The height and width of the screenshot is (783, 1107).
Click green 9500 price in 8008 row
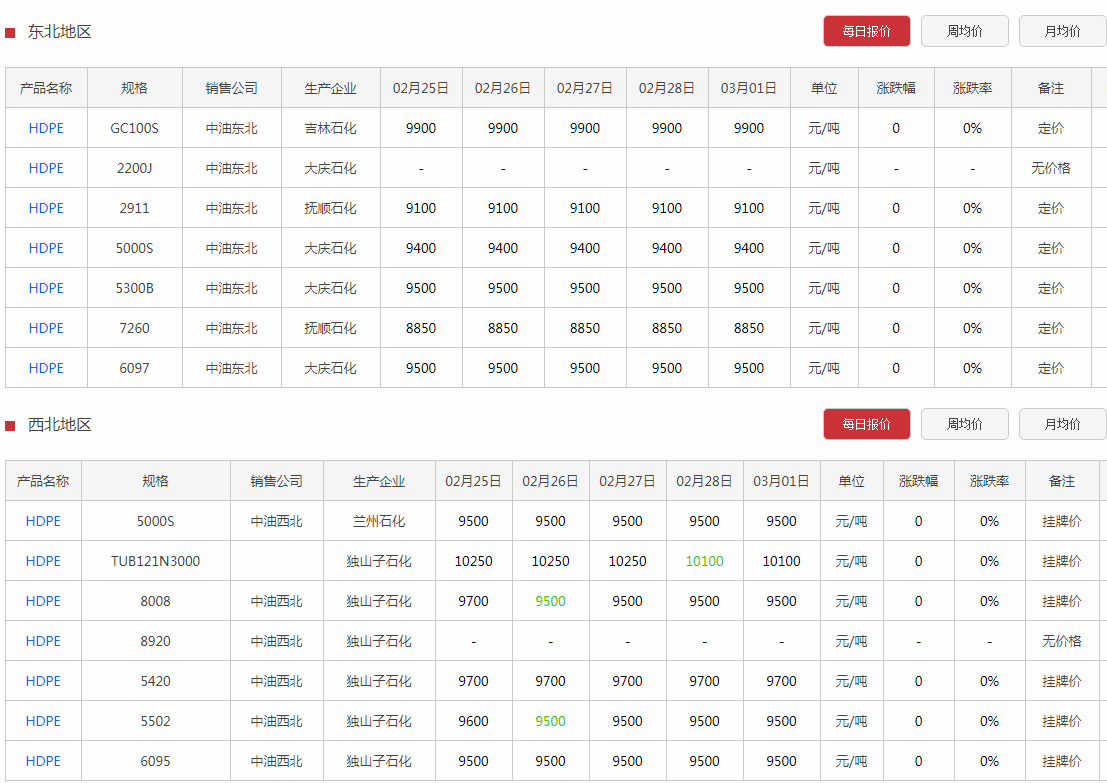click(550, 602)
